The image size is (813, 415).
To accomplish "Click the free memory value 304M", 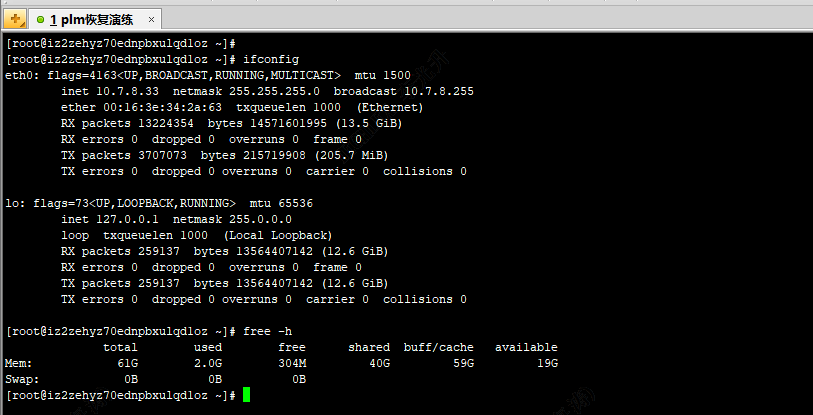I will [x=292, y=363].
